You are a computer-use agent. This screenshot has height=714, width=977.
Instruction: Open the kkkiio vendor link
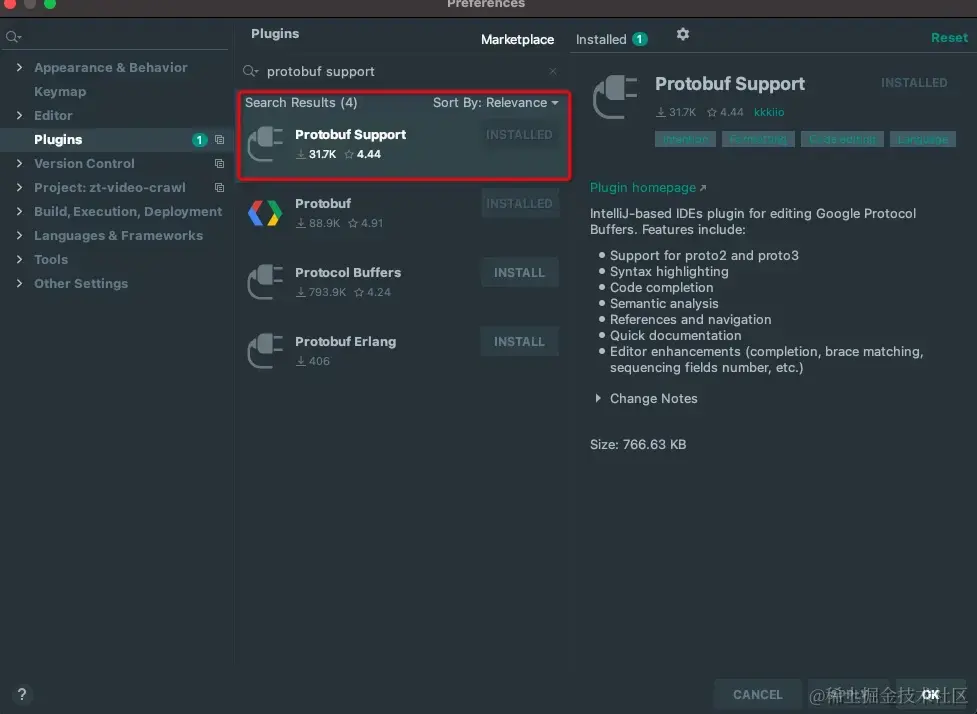click(769, 112)
